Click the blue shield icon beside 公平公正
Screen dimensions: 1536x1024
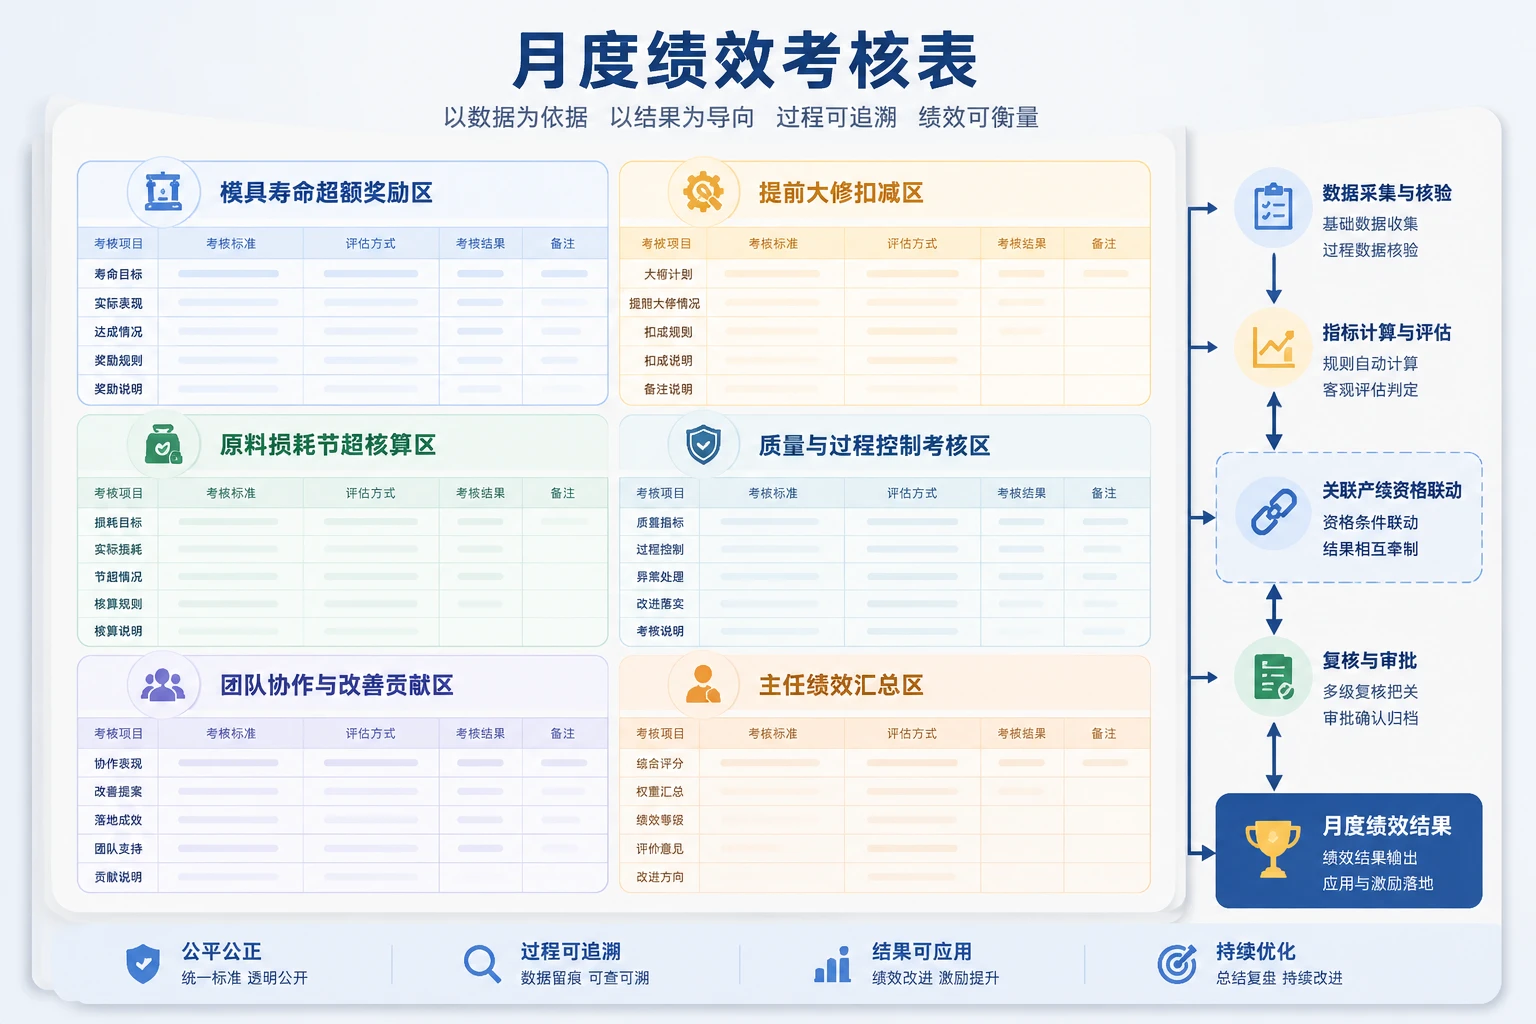click(143, 964)
